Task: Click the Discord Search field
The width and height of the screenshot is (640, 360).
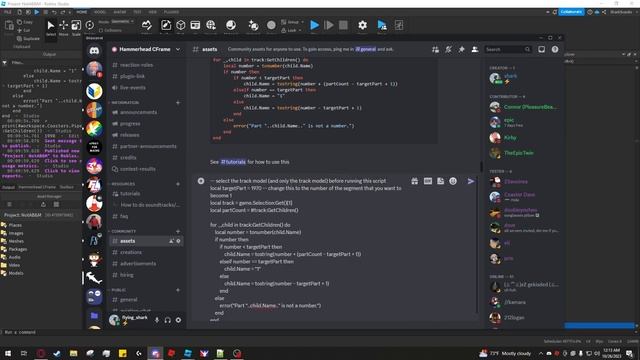Action: click(x=508, y=49)
